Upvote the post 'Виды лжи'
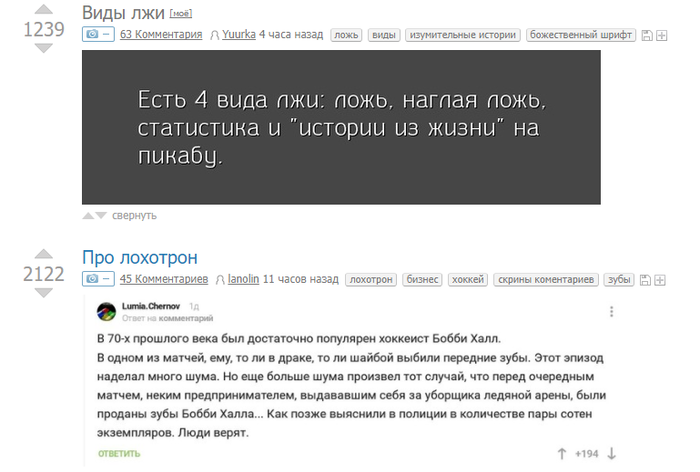Viewport: 700px width, 472px height. click(x=43, y=9)
